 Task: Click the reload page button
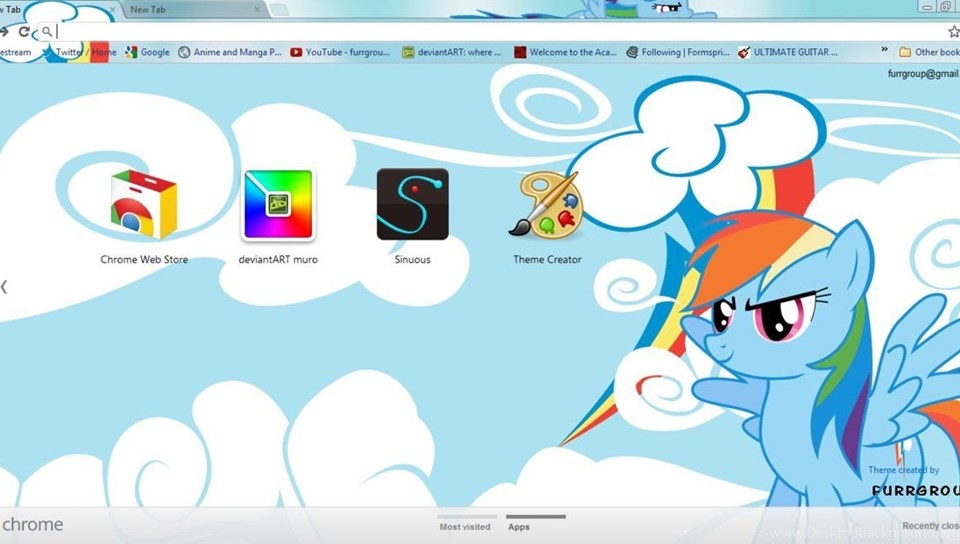(24, 31)
